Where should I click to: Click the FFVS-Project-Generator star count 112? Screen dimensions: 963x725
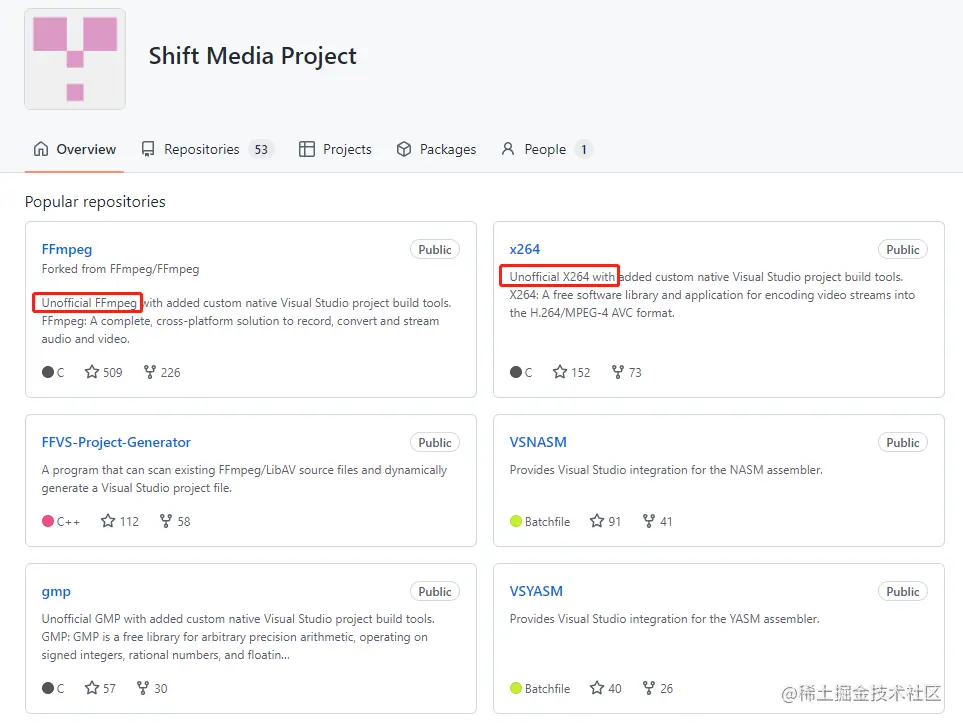coord(129,522)
